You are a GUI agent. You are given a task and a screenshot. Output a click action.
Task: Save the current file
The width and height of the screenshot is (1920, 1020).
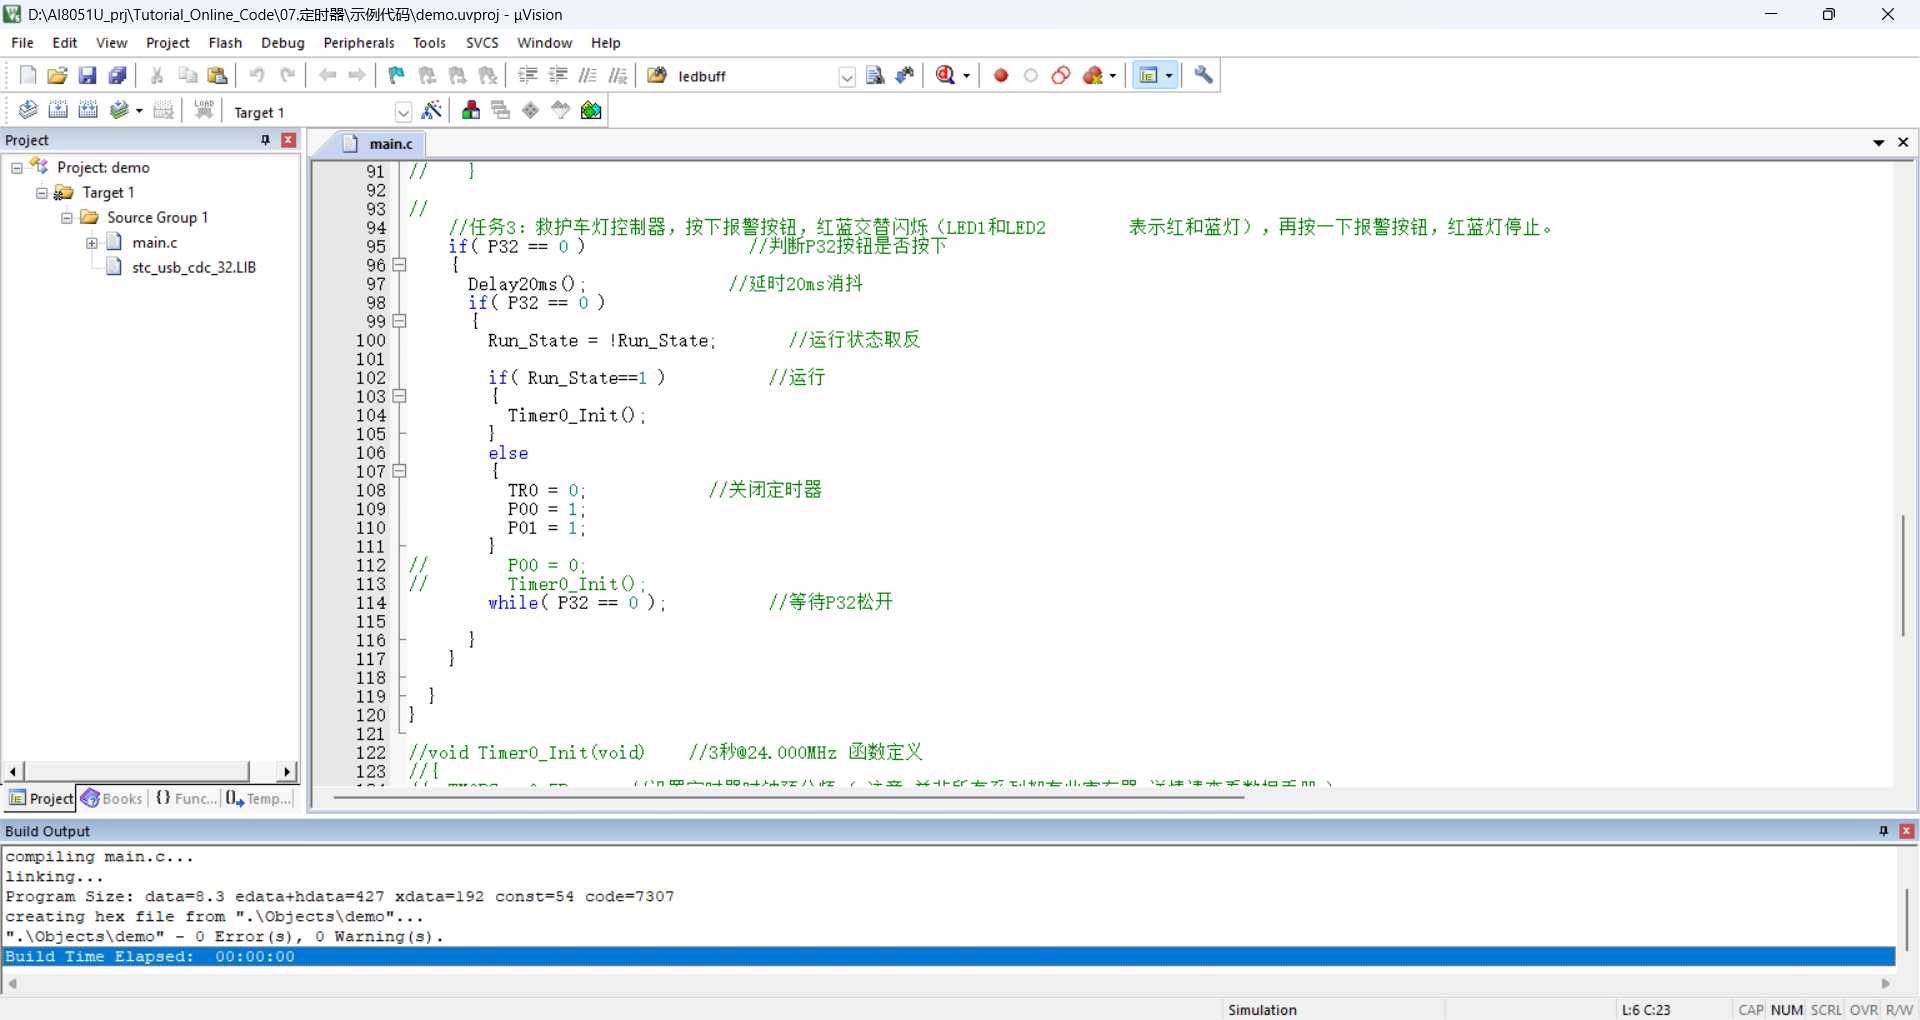pyautogui.click(x=88, y=75)
